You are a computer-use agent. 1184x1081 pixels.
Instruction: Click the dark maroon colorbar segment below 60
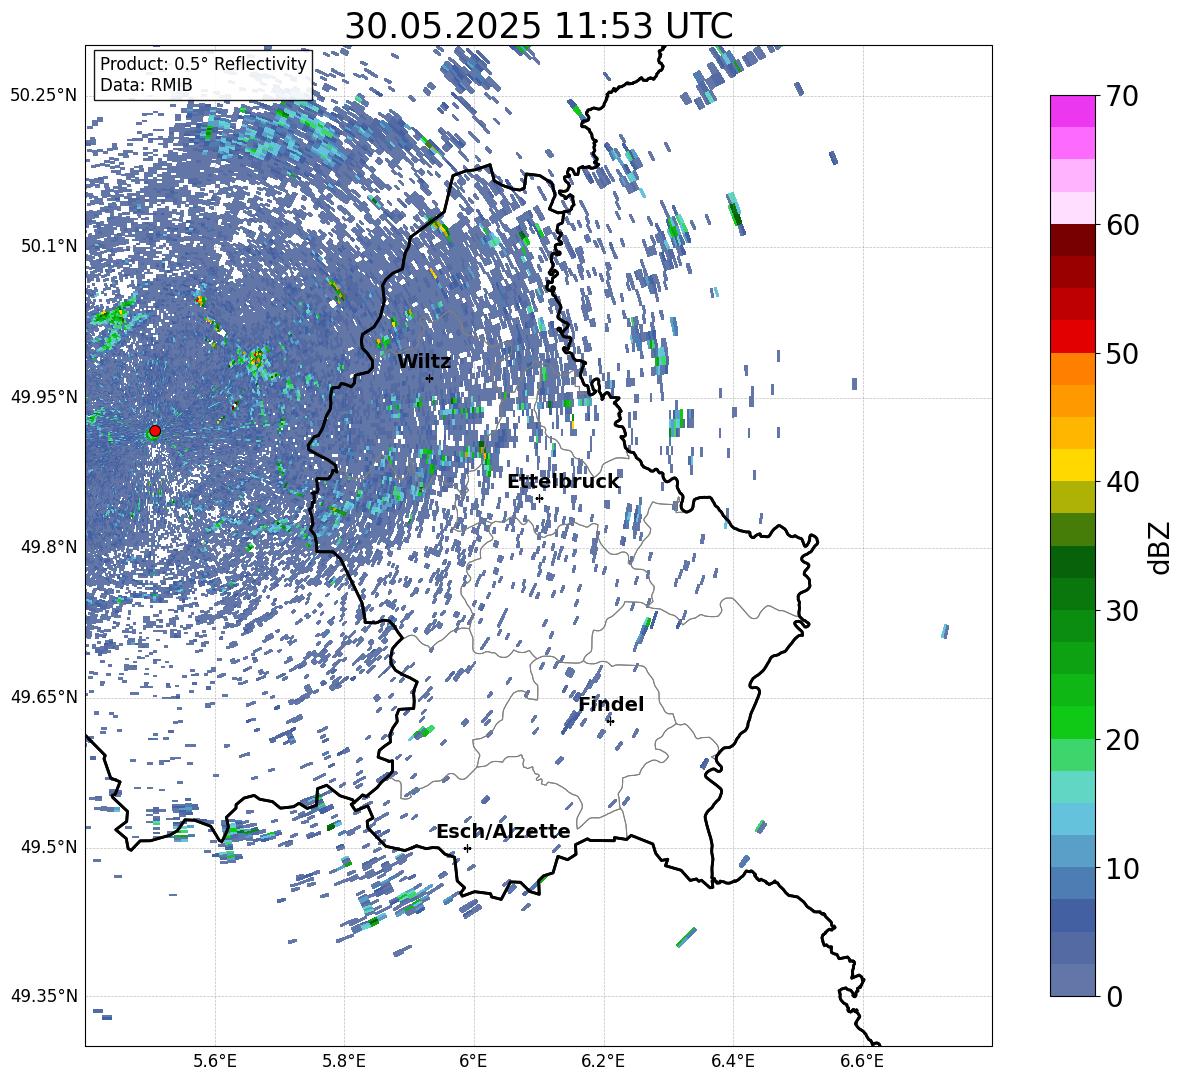coord(1072,240)
